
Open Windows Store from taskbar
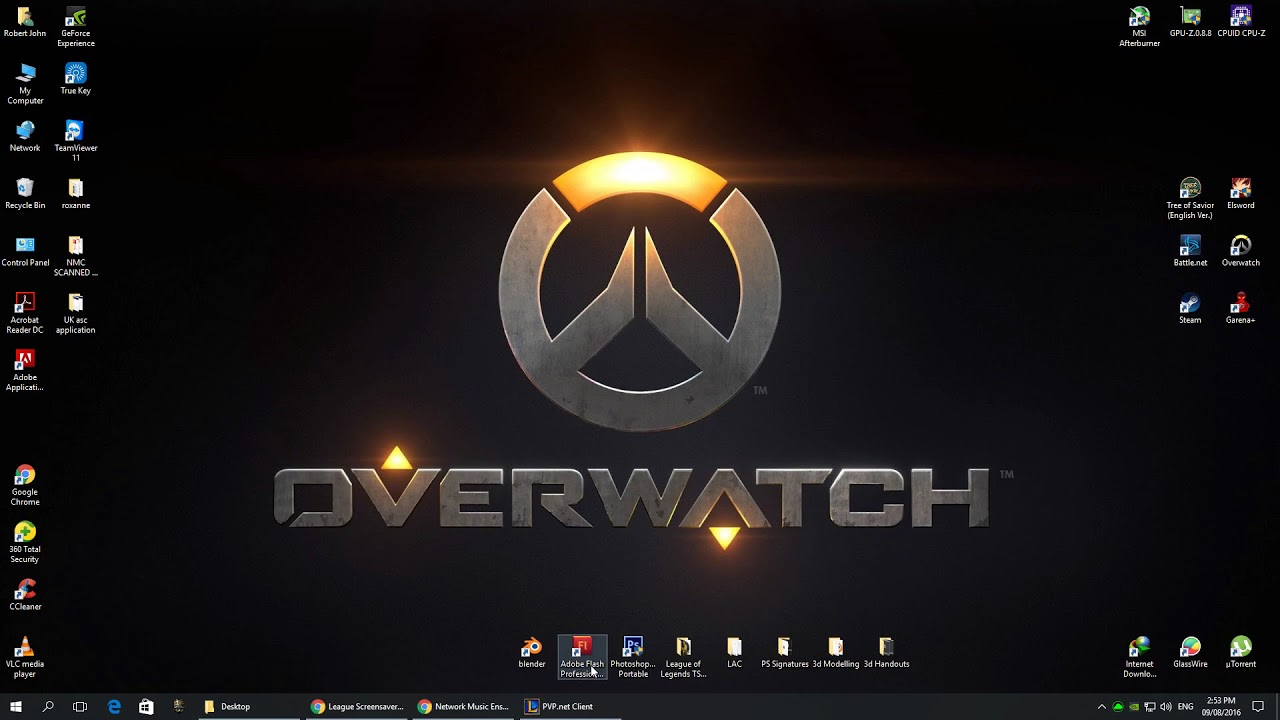pos(146,706)
